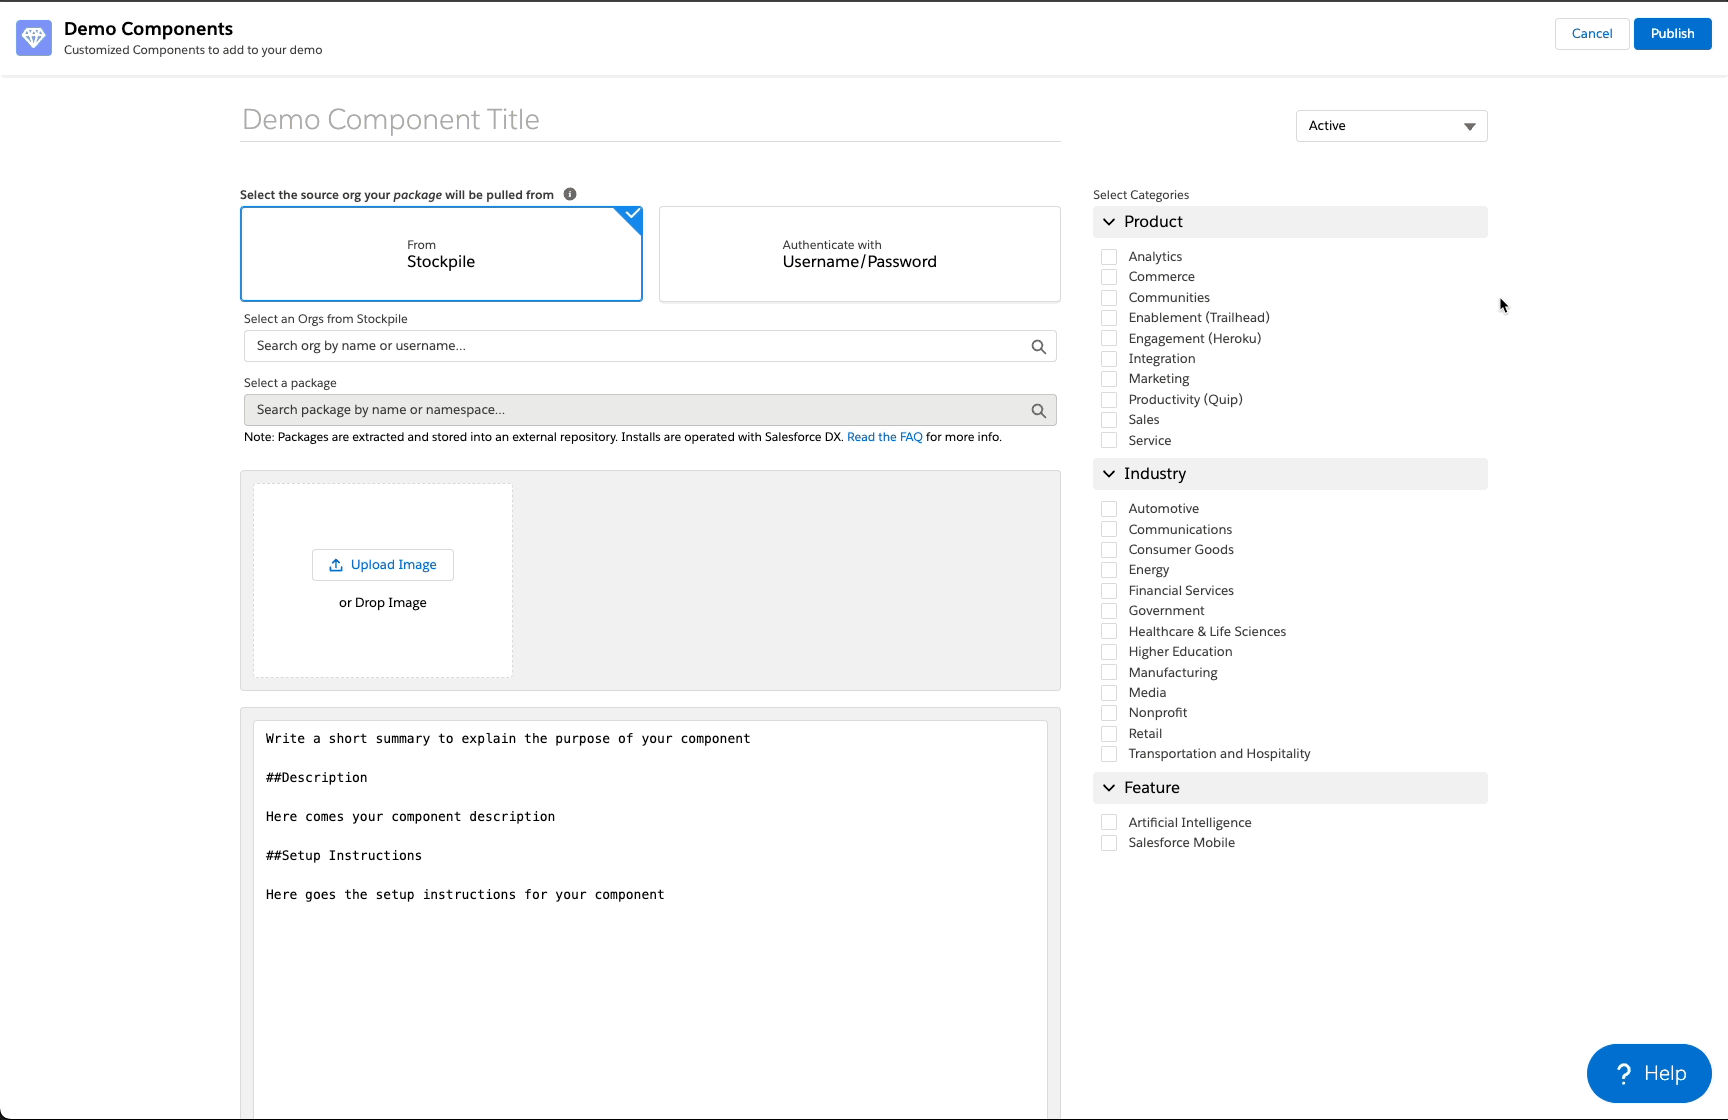1728x1120 pixels.
Task: Check the Service checkbox
Action: tap(1109, 441)
